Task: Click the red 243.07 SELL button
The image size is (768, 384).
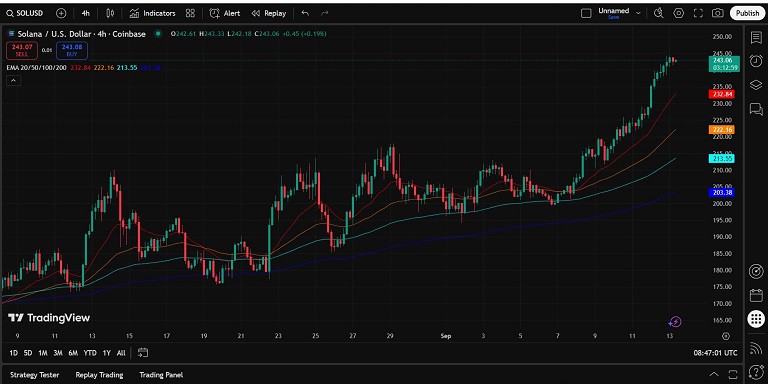Action: (22, 50)
